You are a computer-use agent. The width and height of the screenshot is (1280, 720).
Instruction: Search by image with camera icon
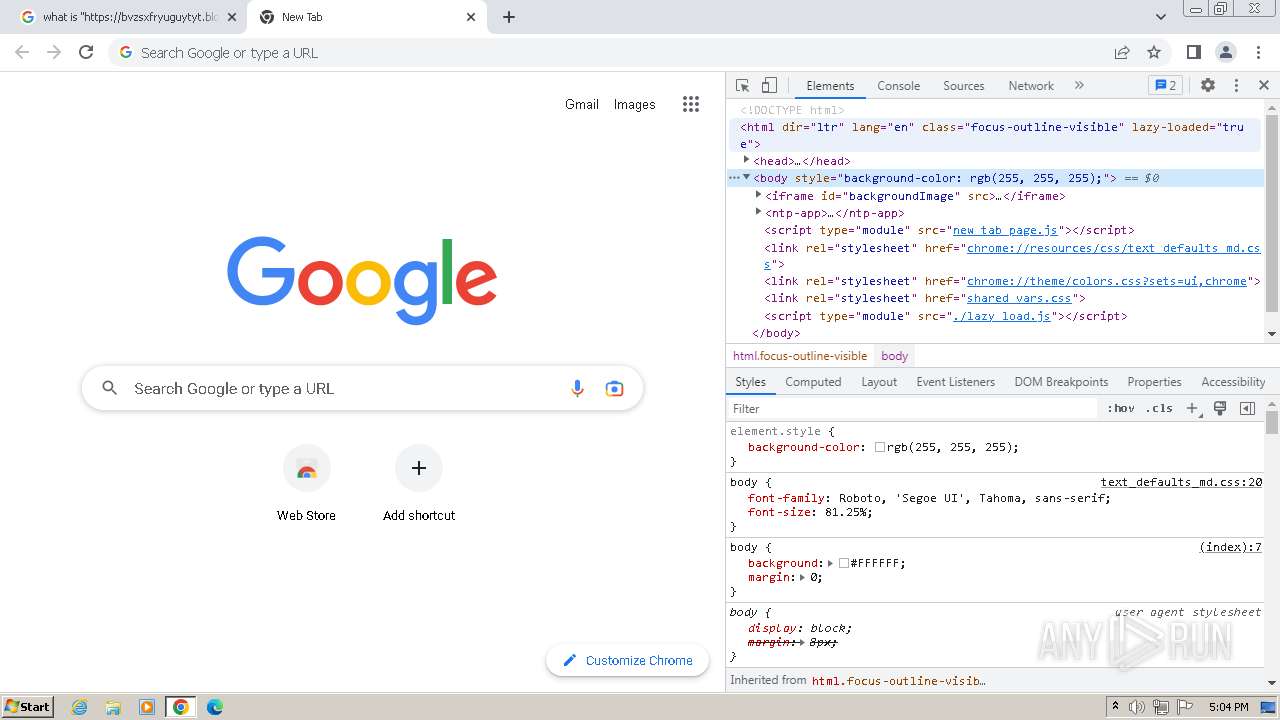coord(614,388)
